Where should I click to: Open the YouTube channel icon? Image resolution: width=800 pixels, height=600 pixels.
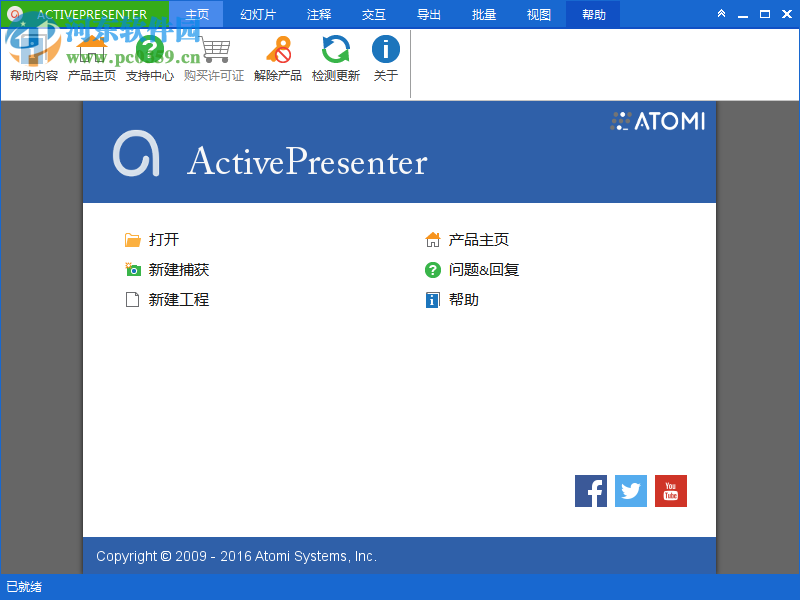pyautogui.click(x=670, y=491)
